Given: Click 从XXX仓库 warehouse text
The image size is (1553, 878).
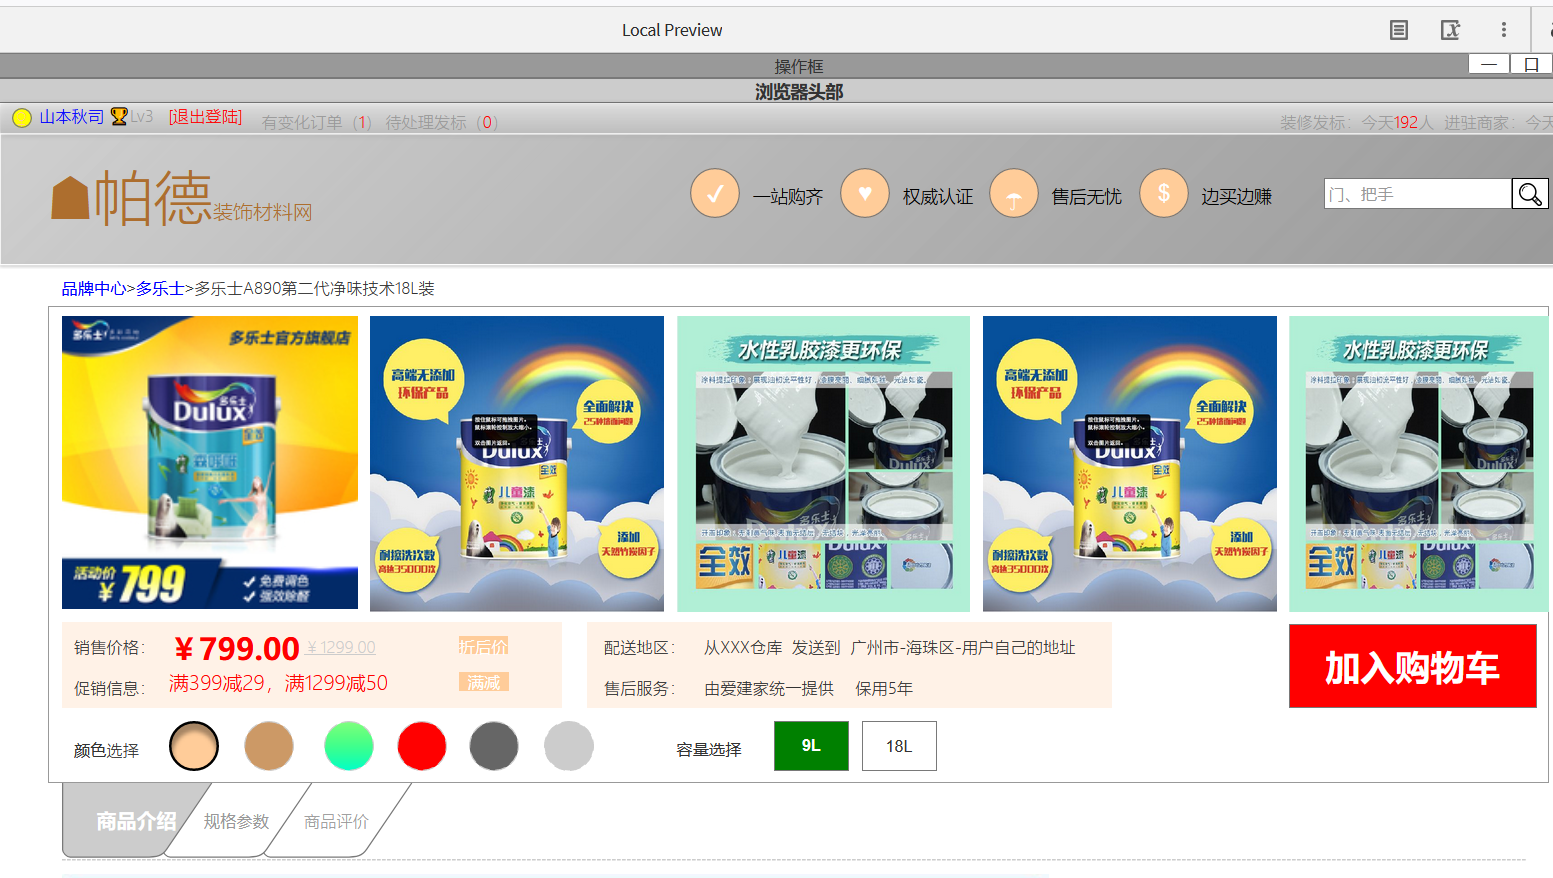Looking at the screenshot, I should pyautogui.click(x=743, y=648).
